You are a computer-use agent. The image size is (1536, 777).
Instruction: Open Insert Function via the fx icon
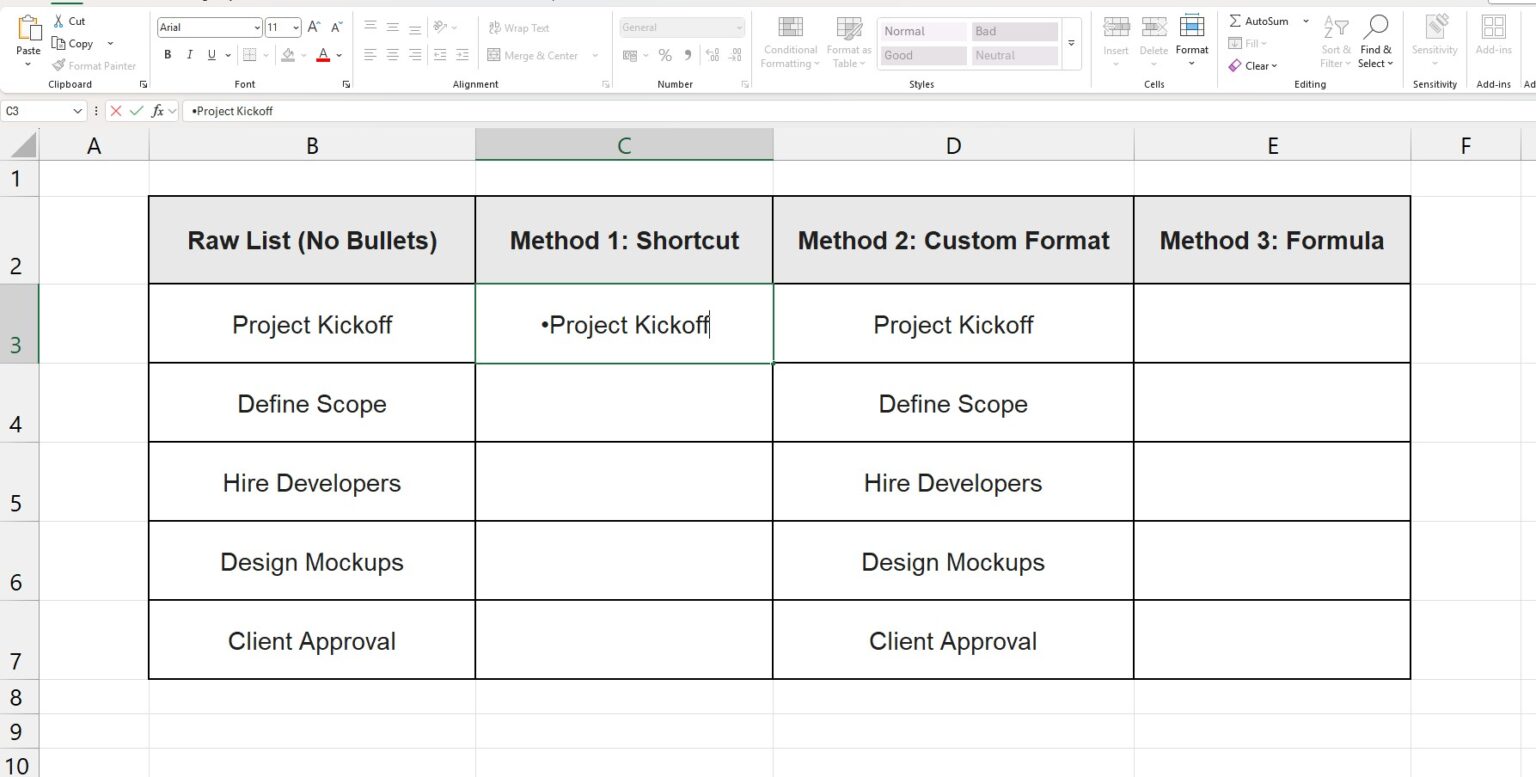pyautogui.click(x=158, y=111)
